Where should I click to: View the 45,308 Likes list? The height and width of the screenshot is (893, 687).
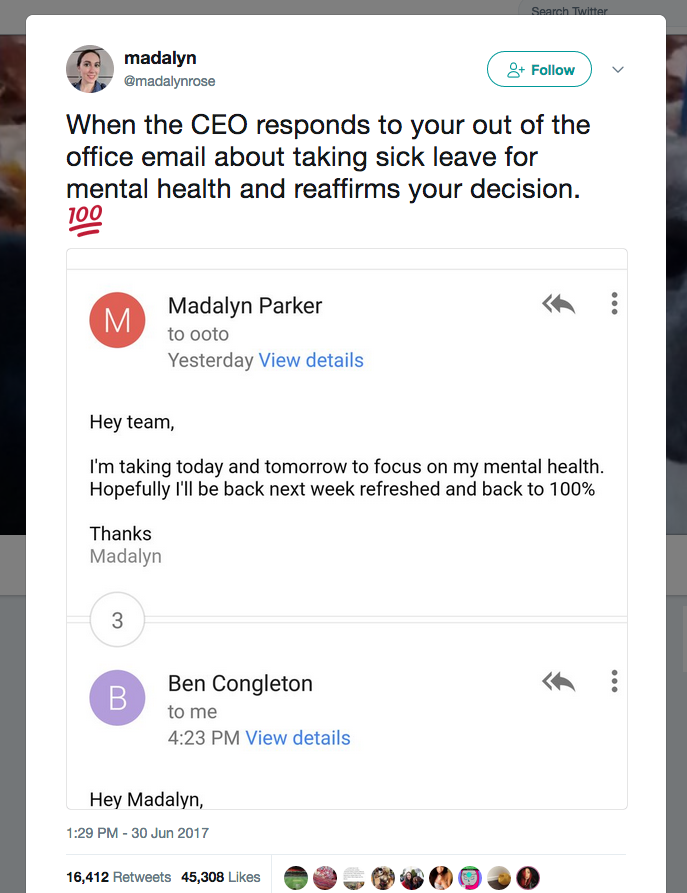(220, 877)
